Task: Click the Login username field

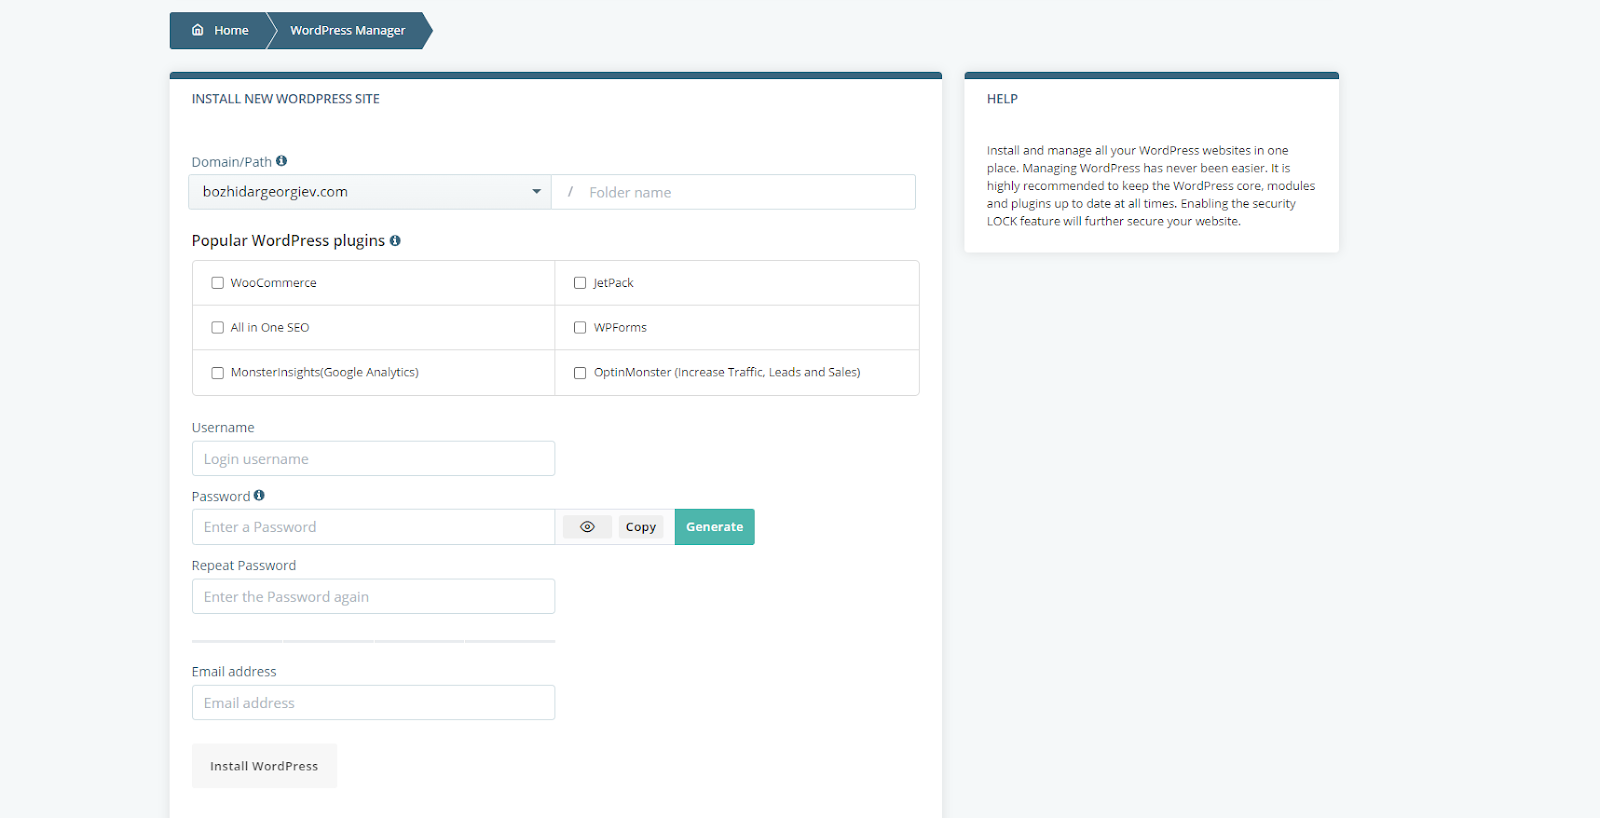Action: click(373, 459)
